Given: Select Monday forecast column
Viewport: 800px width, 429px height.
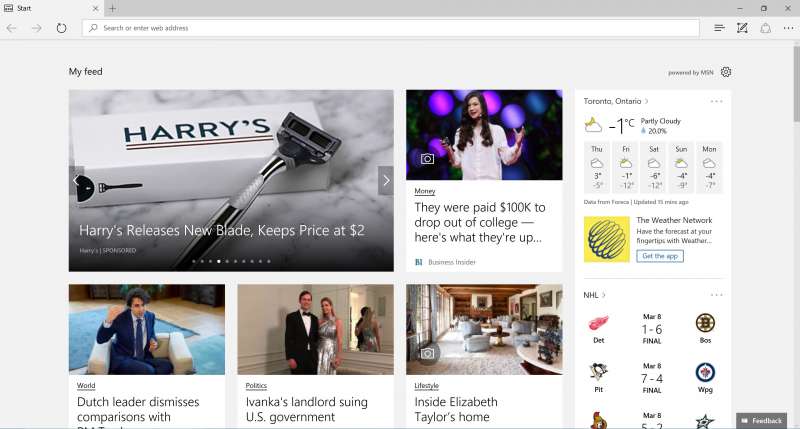Looking at the screenshot, I should 709,167.
